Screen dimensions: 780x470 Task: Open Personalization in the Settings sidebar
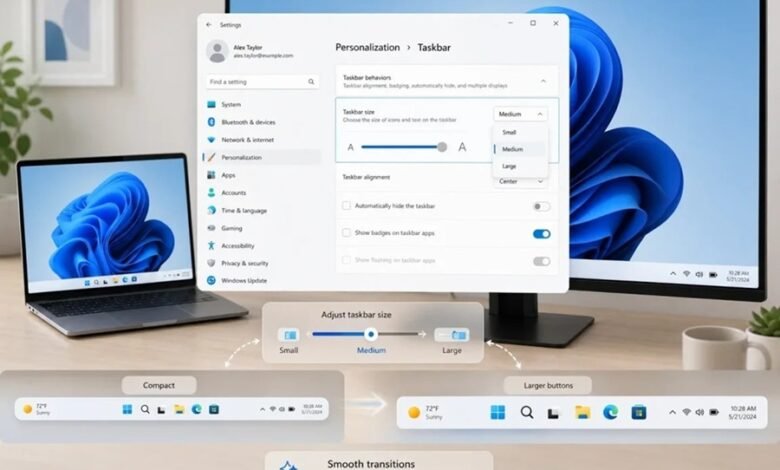[262, 157]
